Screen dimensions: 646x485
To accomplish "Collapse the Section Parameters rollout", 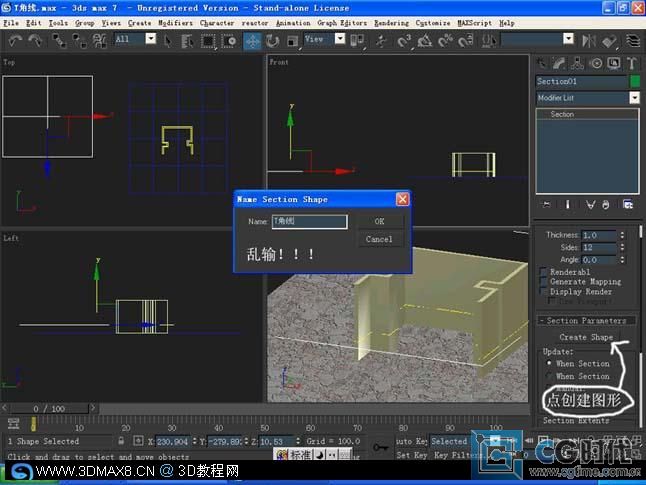I will pyautogui.click(x=586, y=321).
